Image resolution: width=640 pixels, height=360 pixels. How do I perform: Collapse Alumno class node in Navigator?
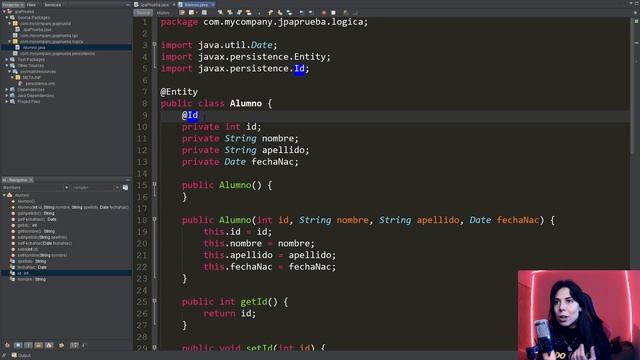4,195
